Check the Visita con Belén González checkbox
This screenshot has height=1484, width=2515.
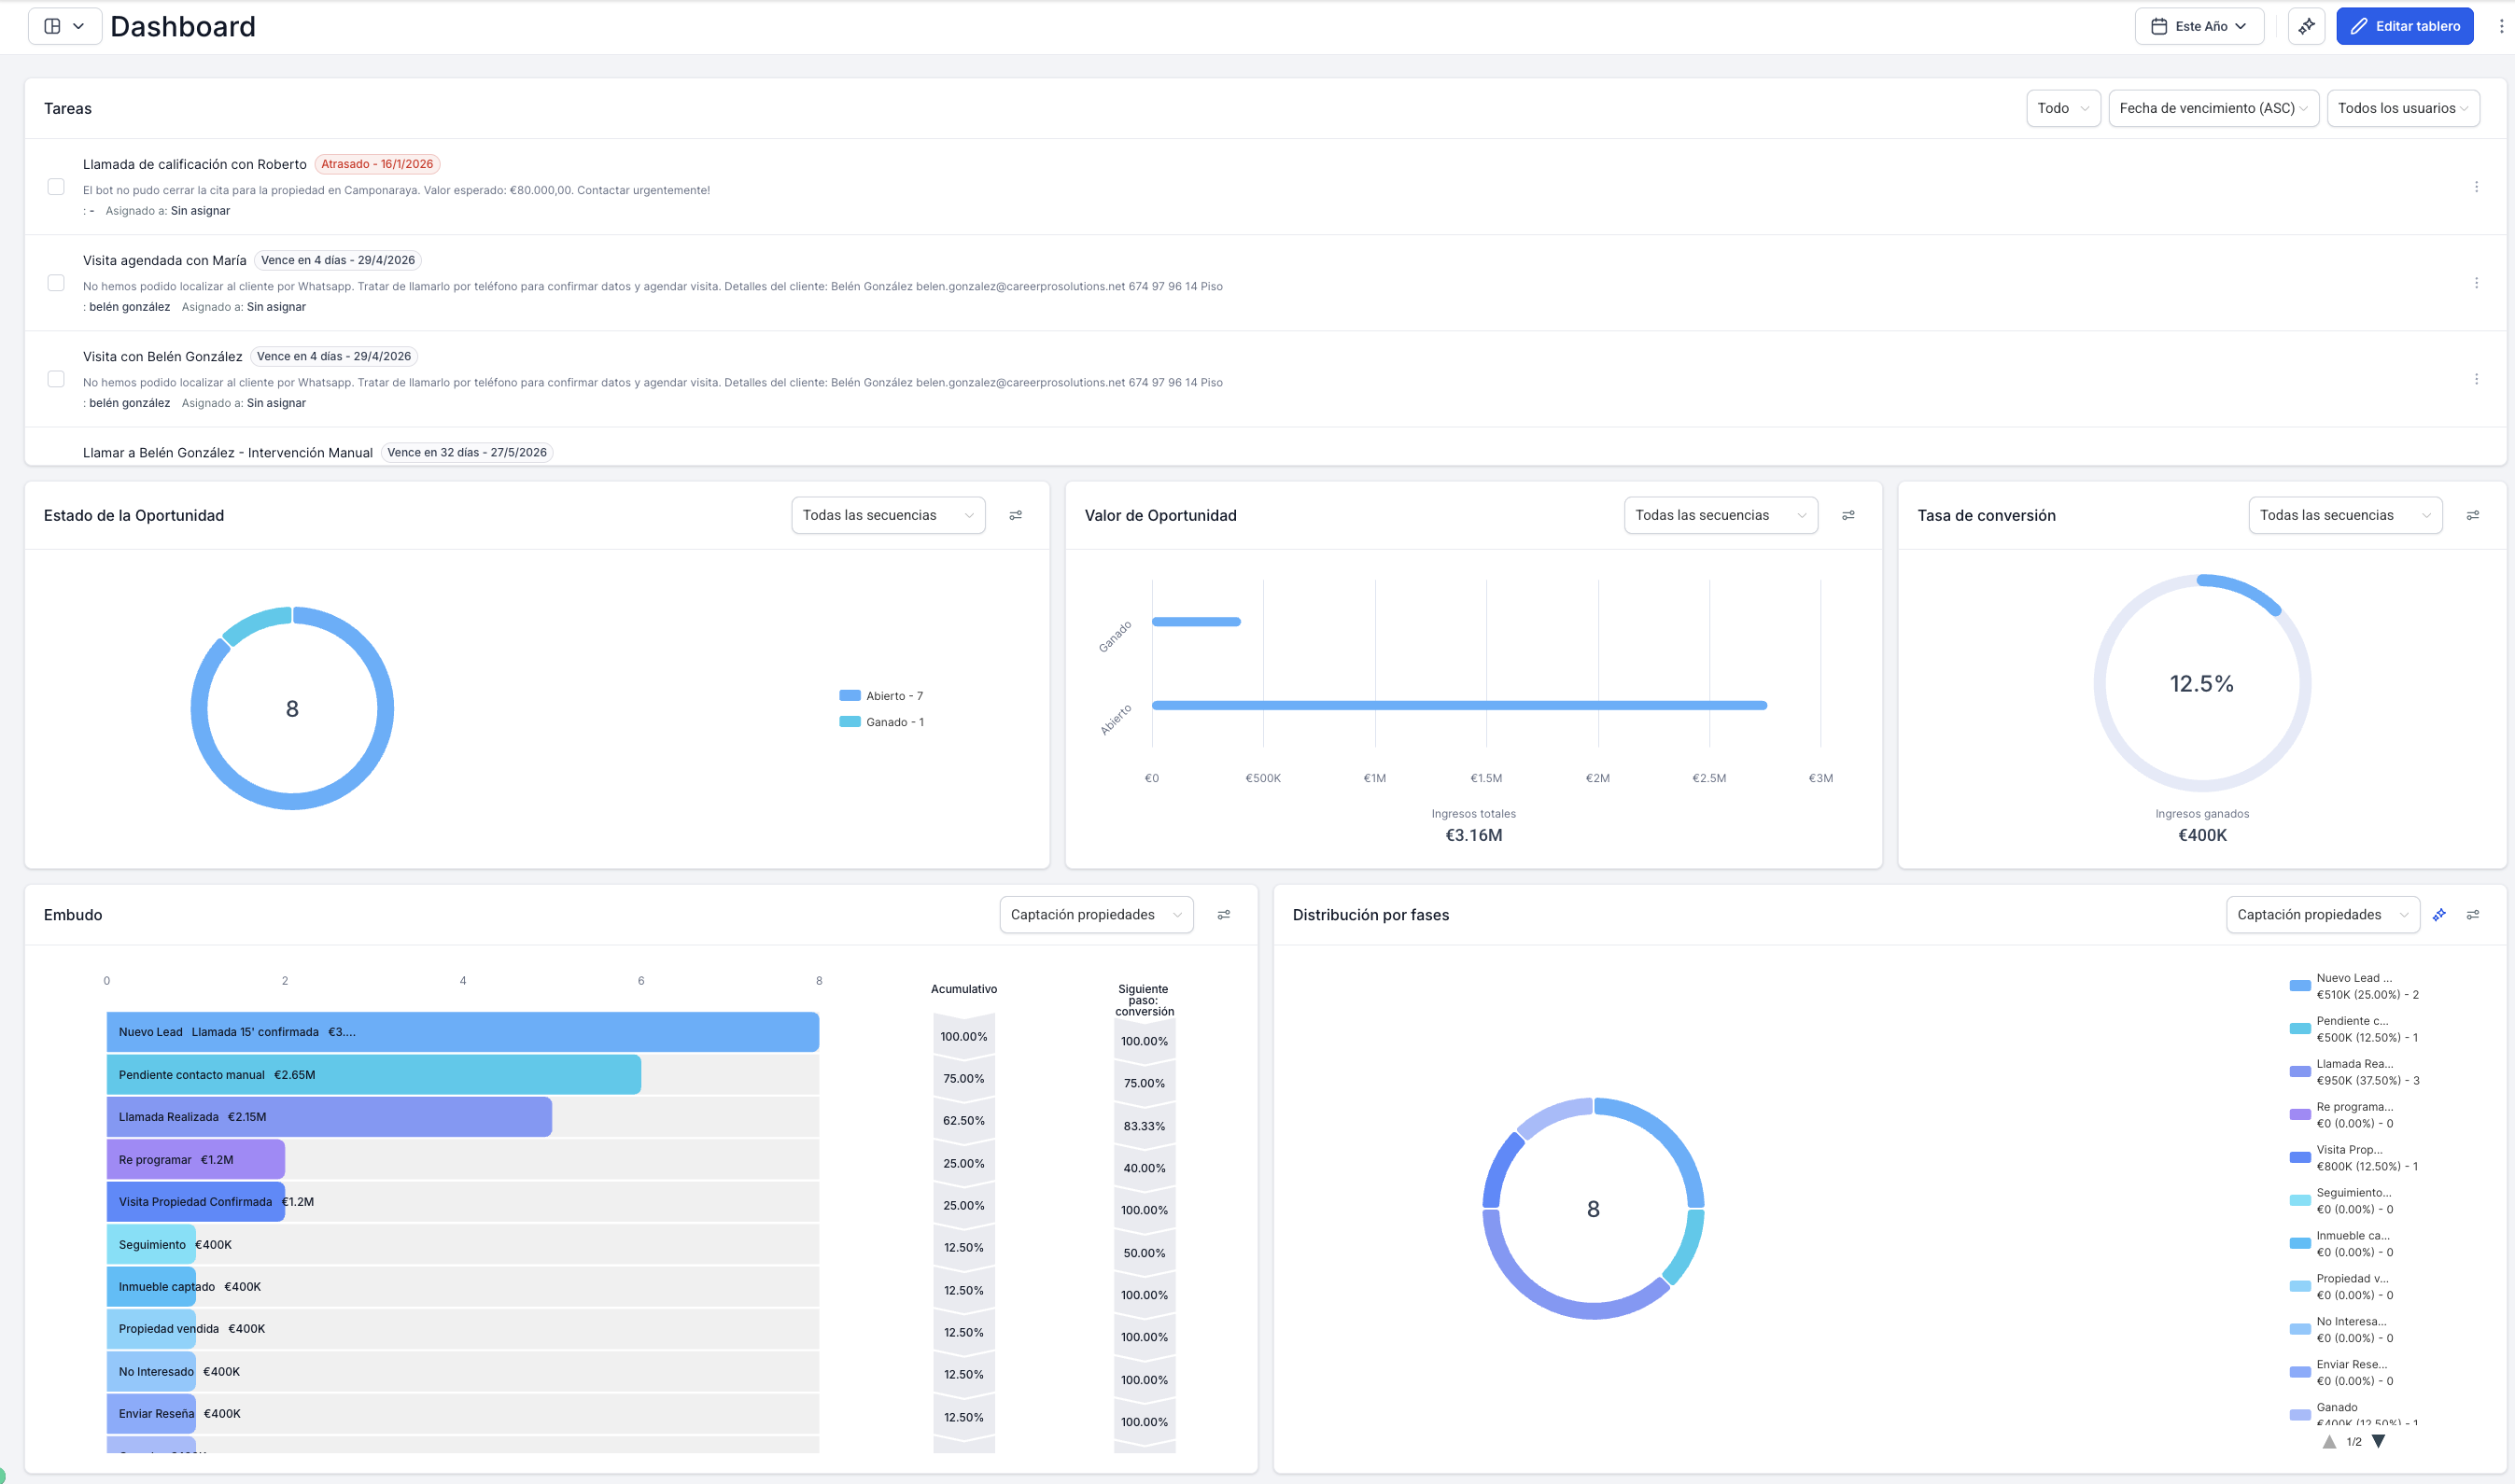coord(56,379)
